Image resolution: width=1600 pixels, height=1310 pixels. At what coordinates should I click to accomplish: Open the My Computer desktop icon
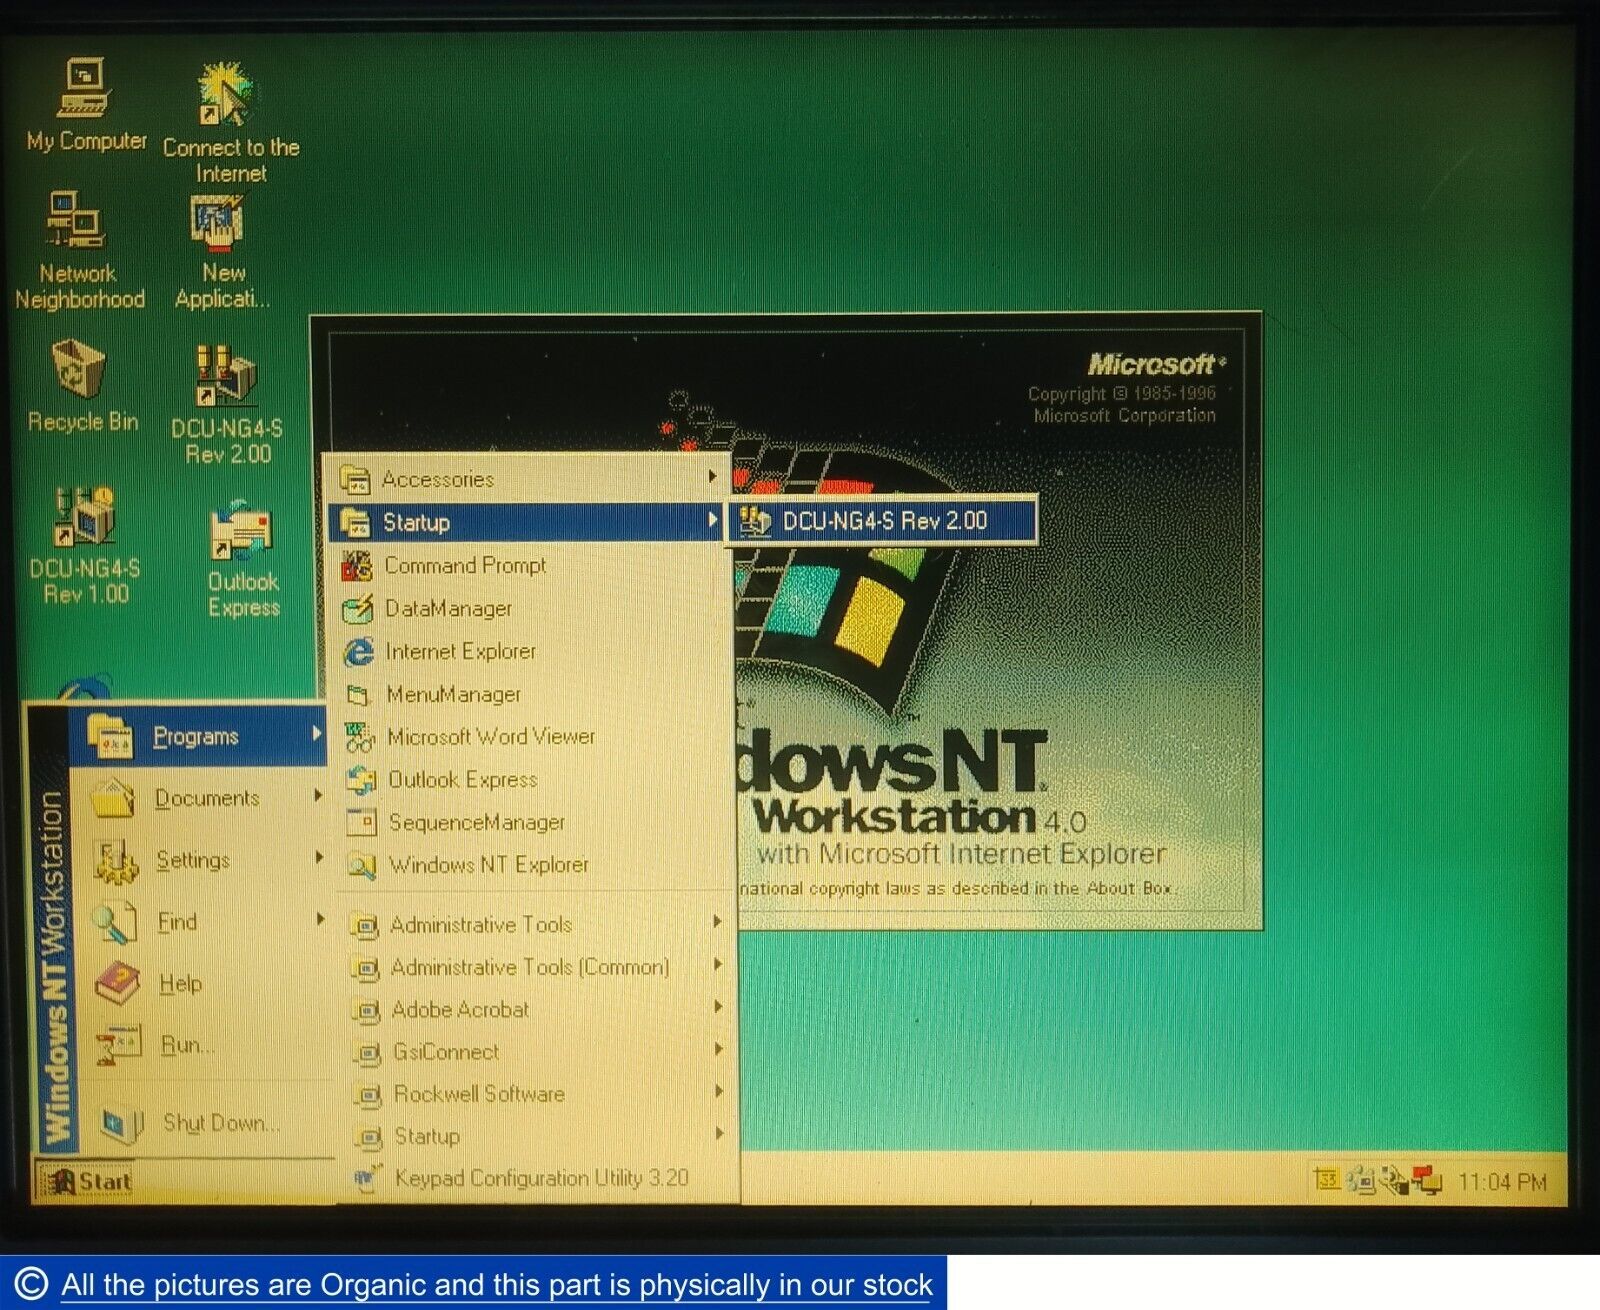click(86, 105)
